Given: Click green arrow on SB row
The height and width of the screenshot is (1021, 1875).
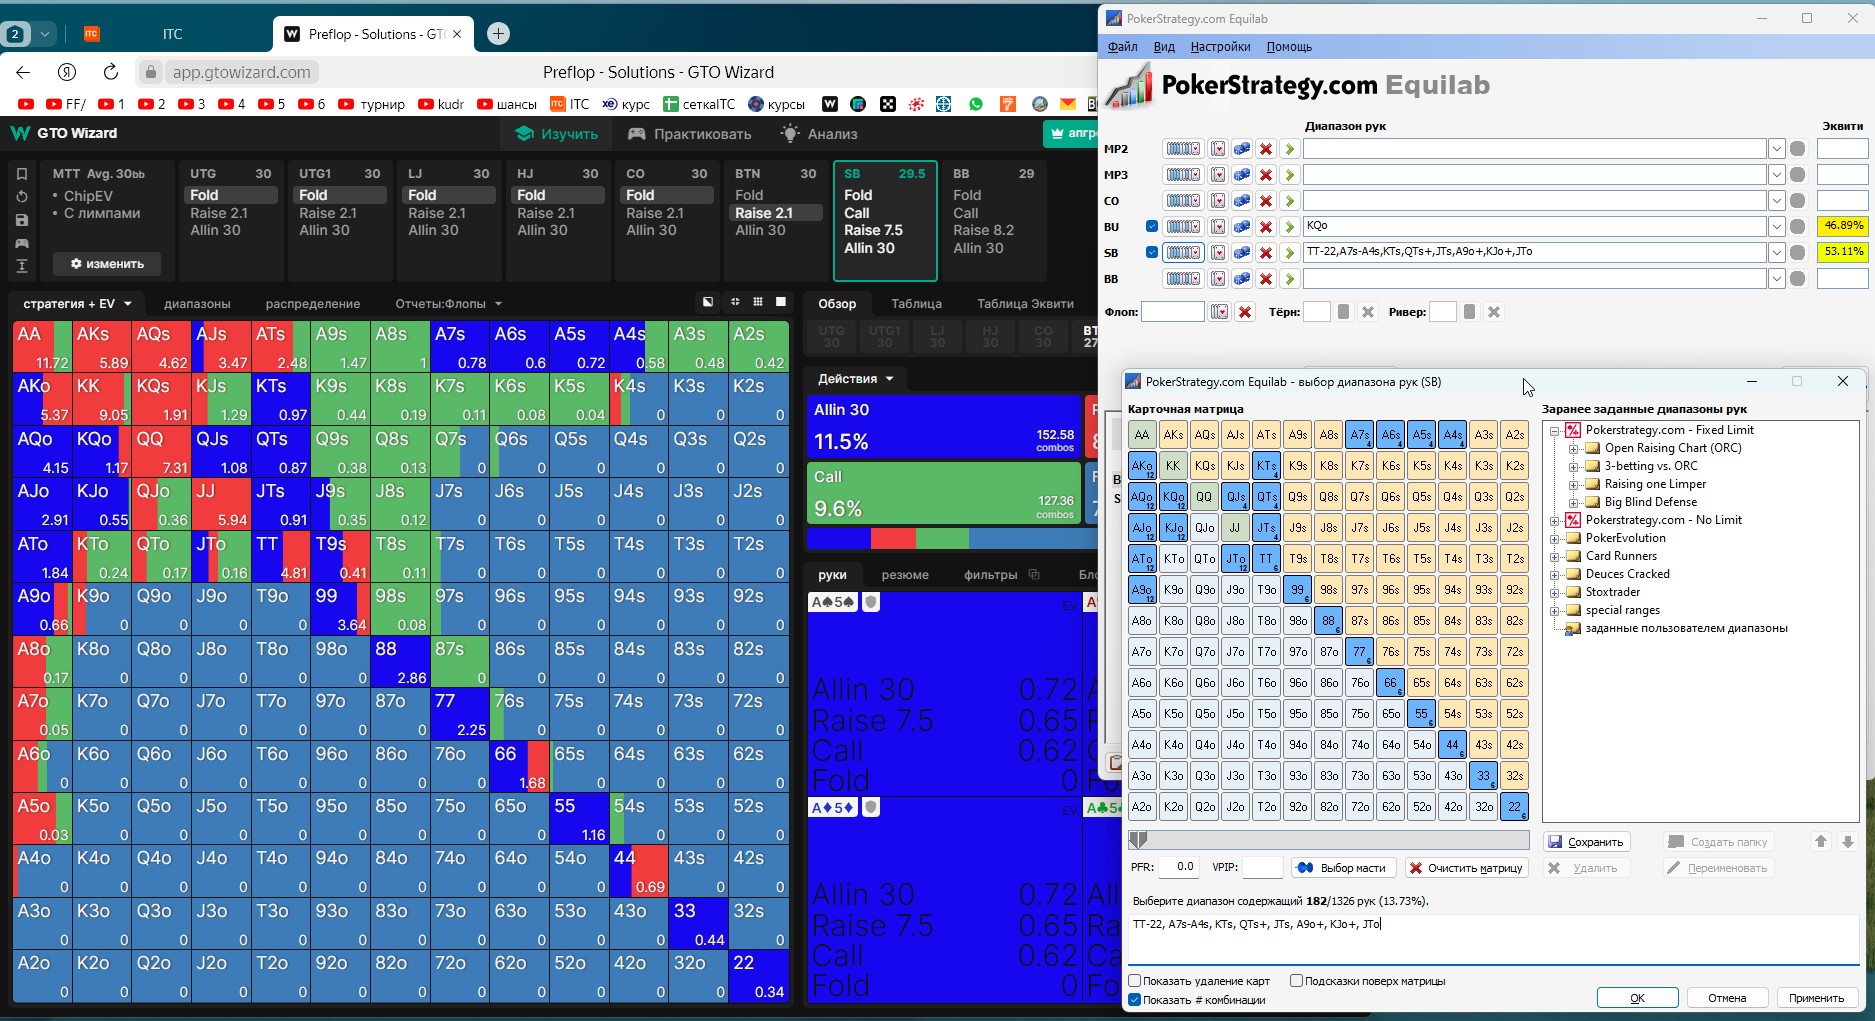Looking at the screenshot, I should point(1289,253).
